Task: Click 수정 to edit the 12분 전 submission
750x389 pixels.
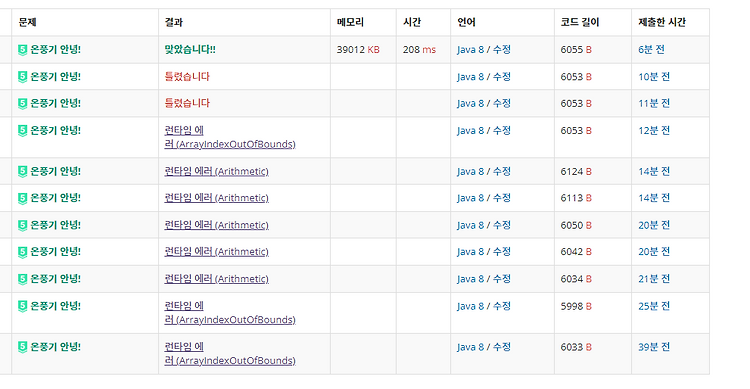Action: pyautogui.click(x=502, y=131)
